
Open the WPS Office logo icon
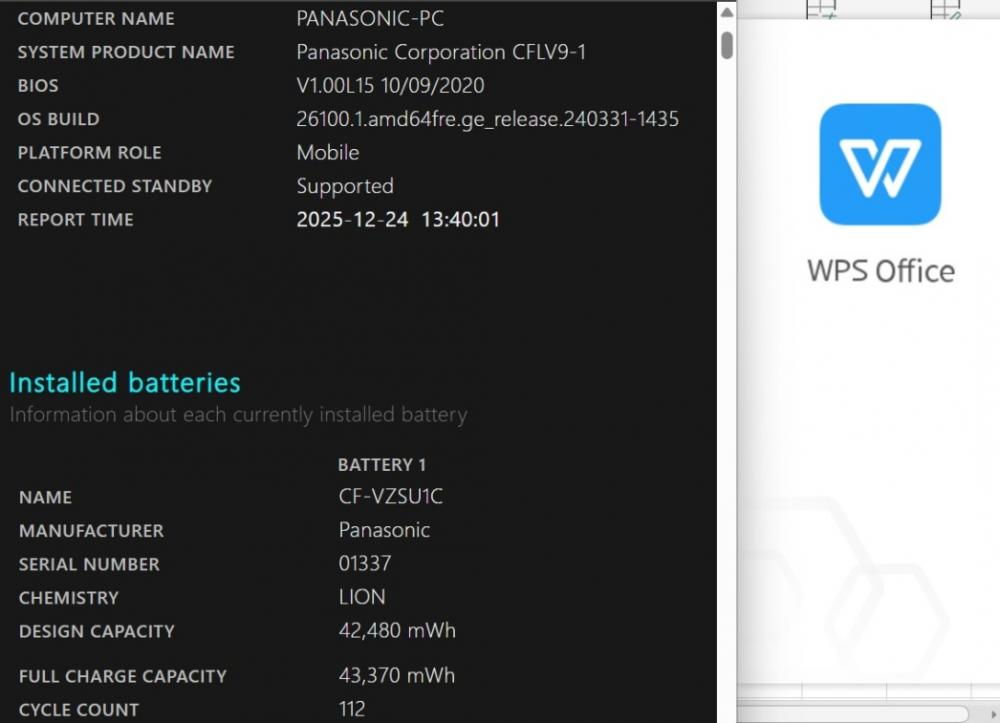[880, 164]
